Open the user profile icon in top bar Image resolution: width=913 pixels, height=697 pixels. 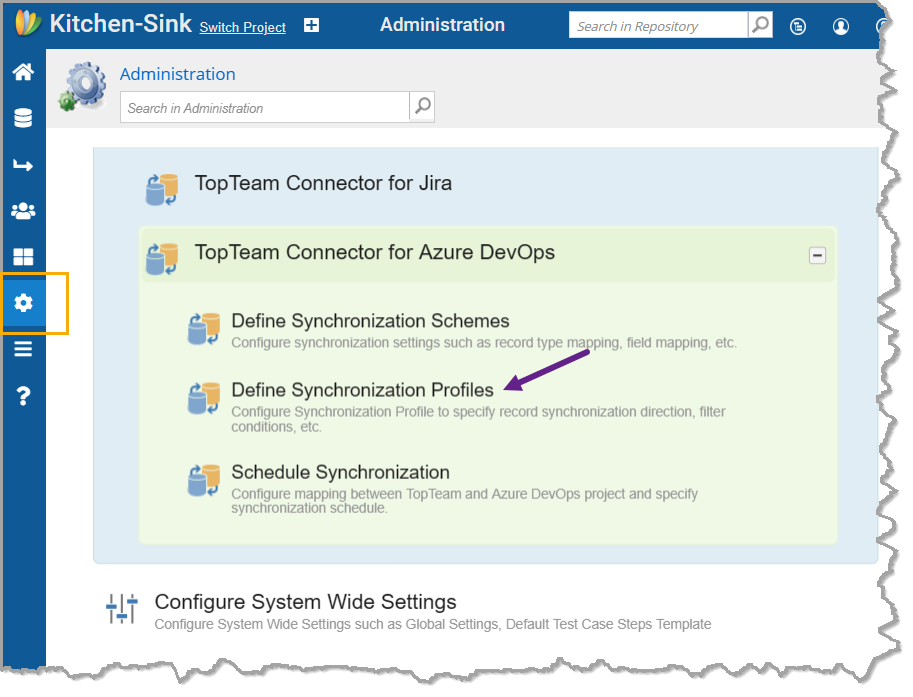pyautogui.click(x=841, y=26)
